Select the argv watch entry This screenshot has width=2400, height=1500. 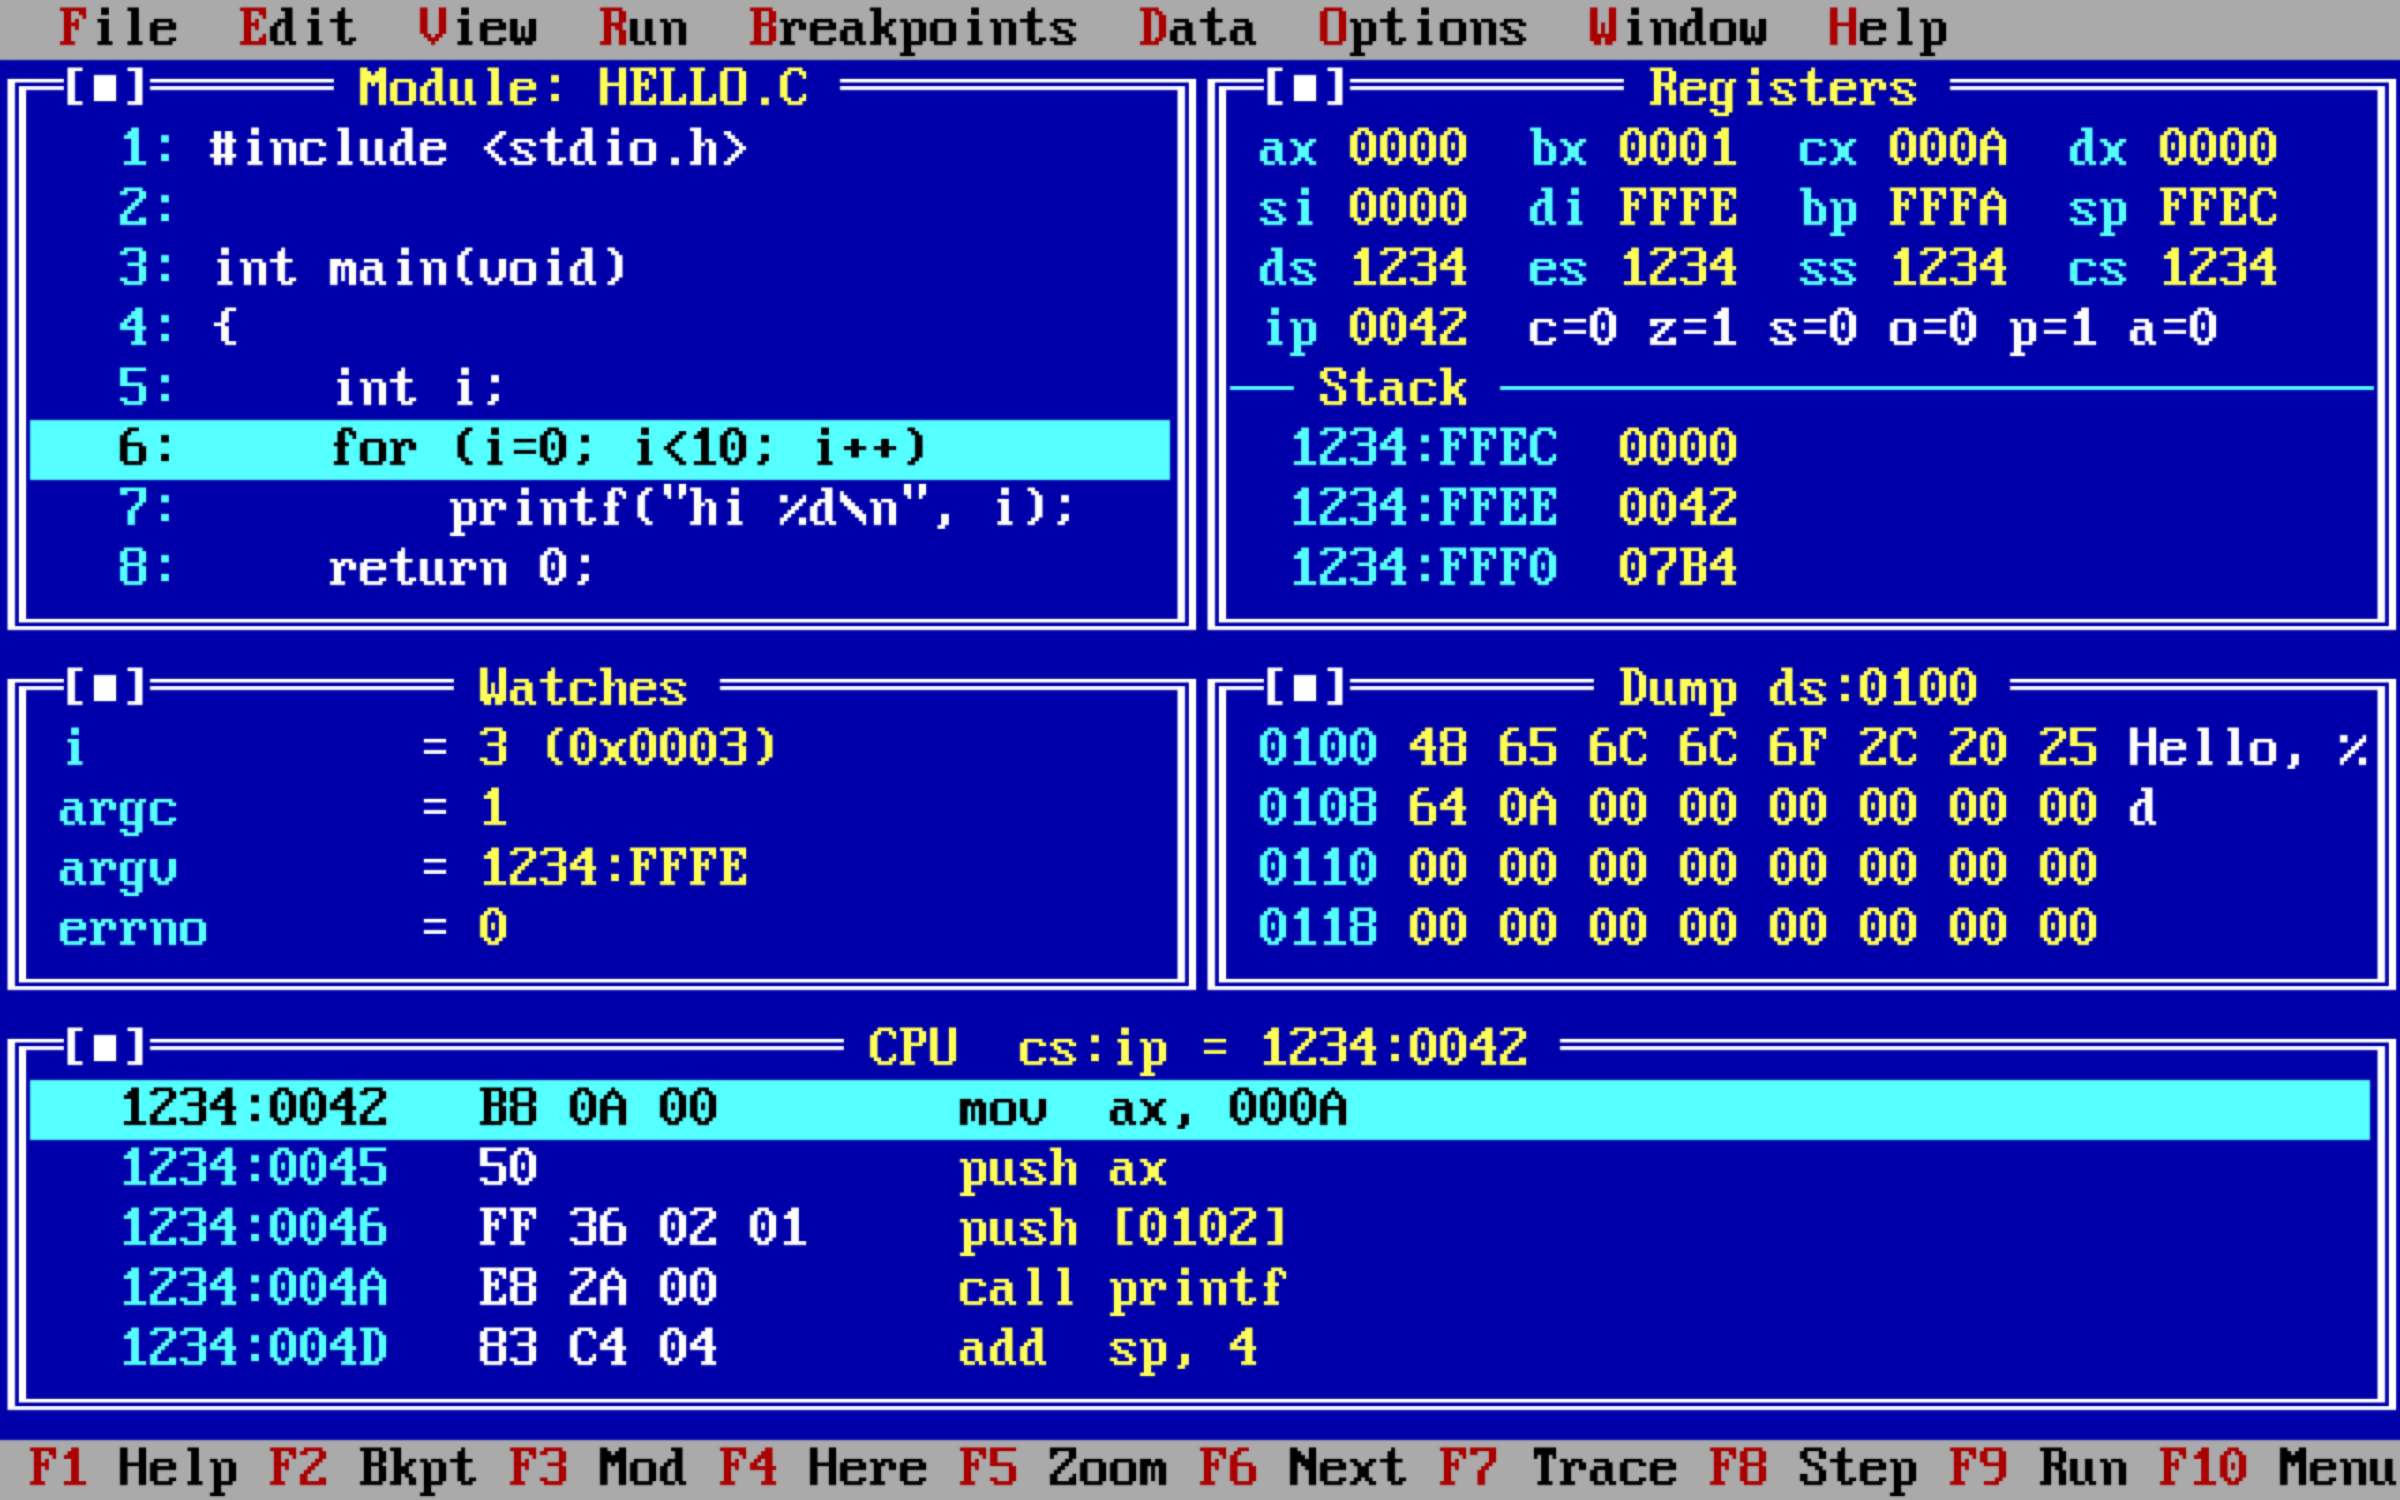[x=600, y=869]
